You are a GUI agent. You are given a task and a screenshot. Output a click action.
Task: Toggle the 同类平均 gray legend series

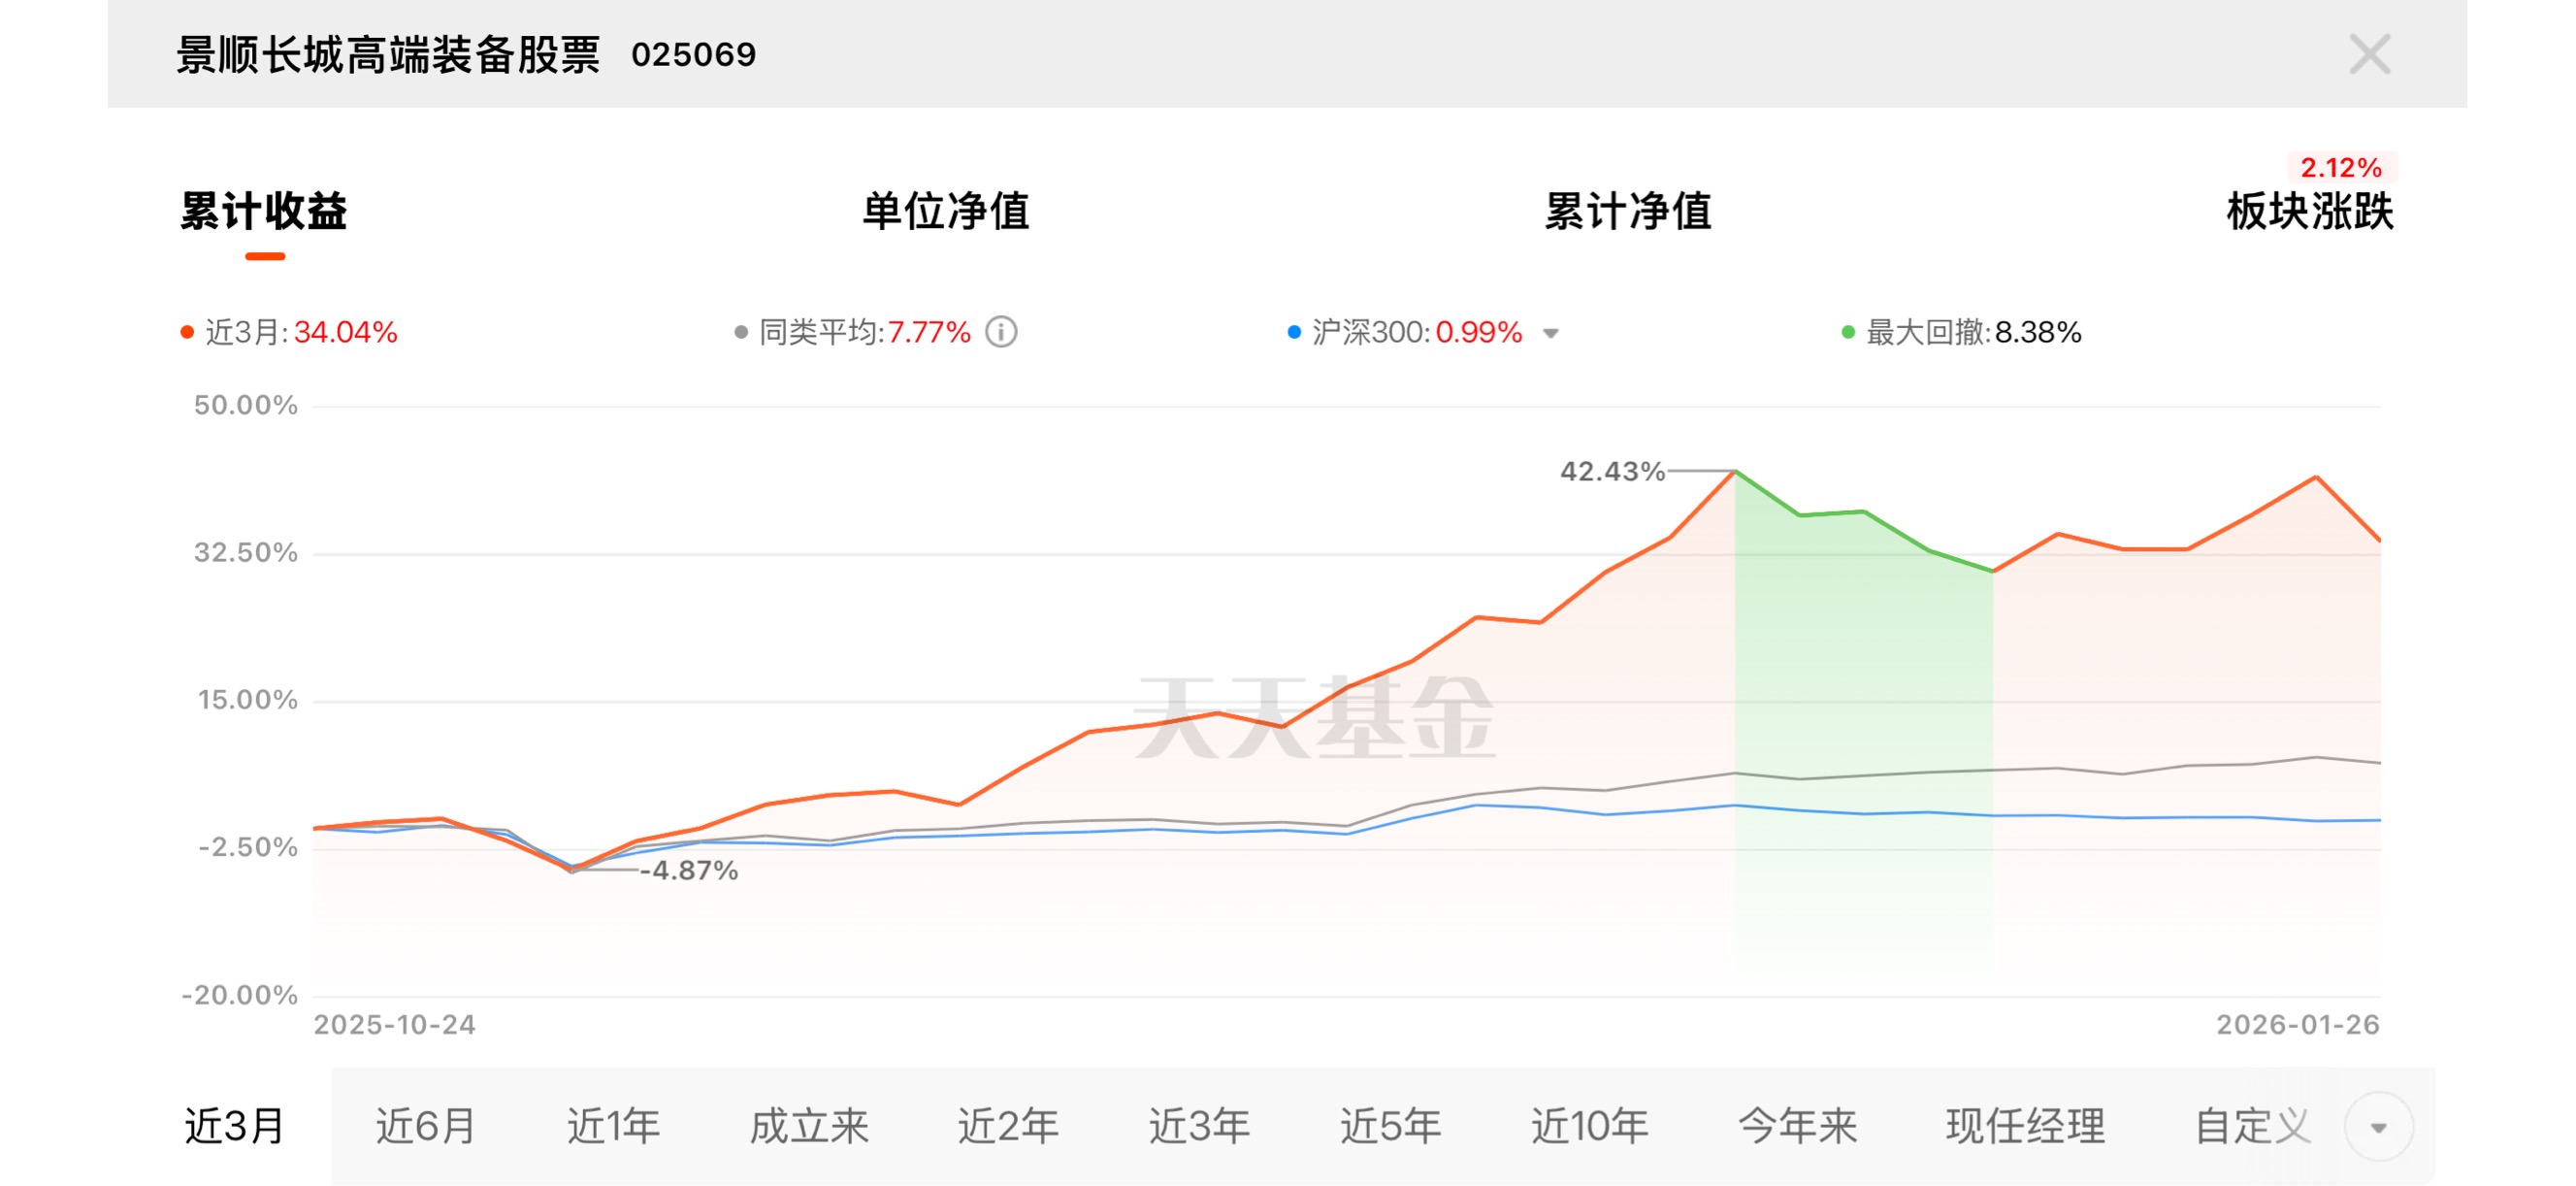pyautogui.click(x=741, y=332)
